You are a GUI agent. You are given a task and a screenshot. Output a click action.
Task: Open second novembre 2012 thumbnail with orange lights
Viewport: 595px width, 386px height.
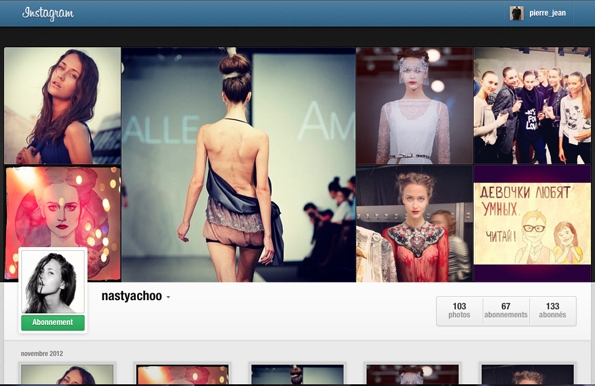click(x=183, y=374)
